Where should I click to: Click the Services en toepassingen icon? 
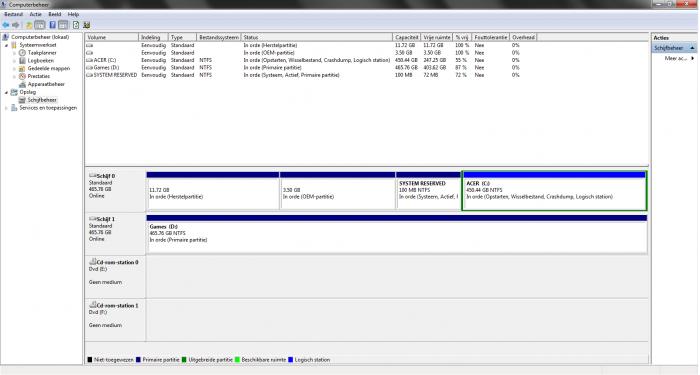[x=14, y=108]
